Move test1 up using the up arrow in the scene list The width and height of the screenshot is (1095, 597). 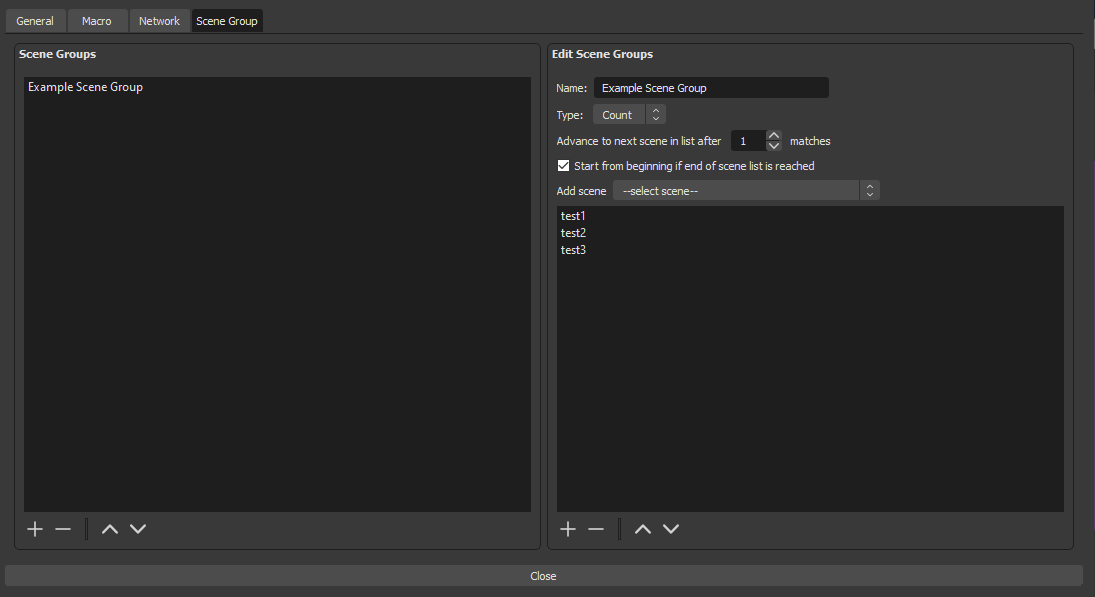point(642,529)
